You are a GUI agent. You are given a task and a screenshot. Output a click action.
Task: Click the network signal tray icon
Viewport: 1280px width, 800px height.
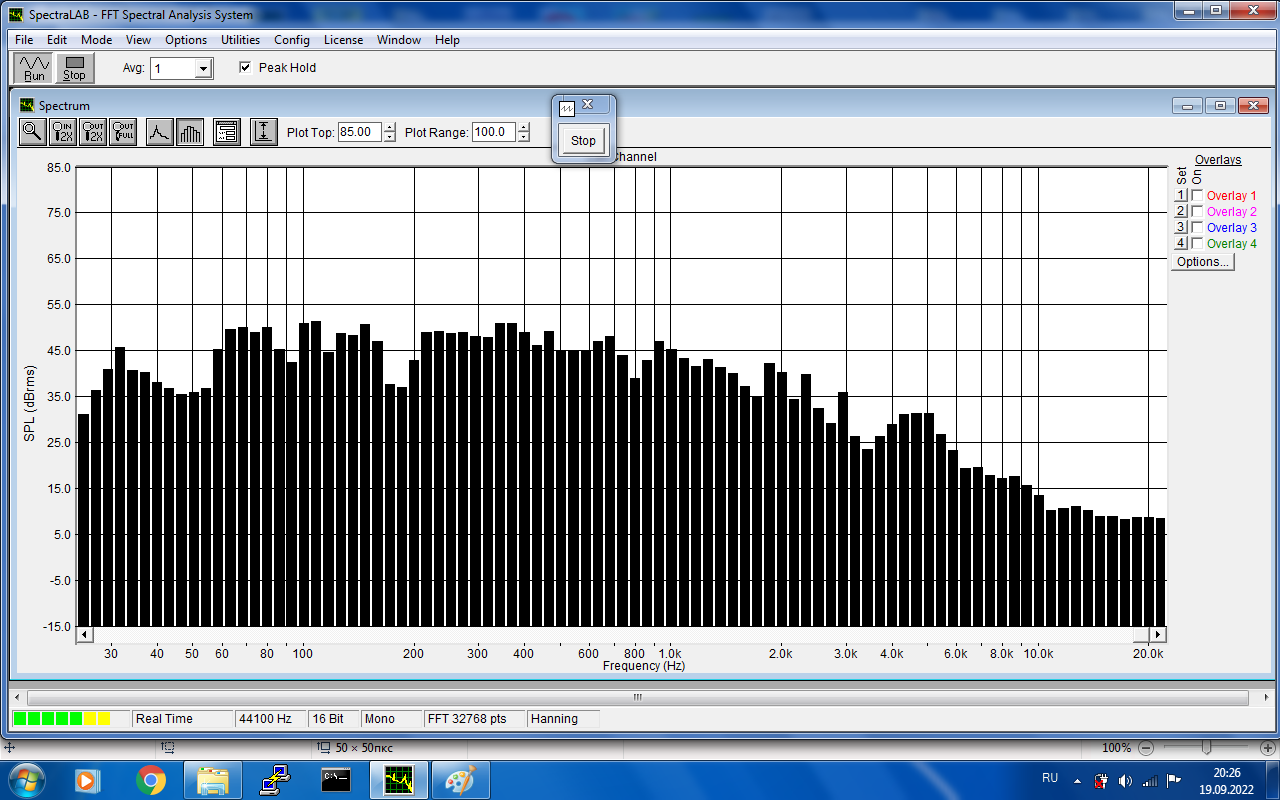point(1150,780)
